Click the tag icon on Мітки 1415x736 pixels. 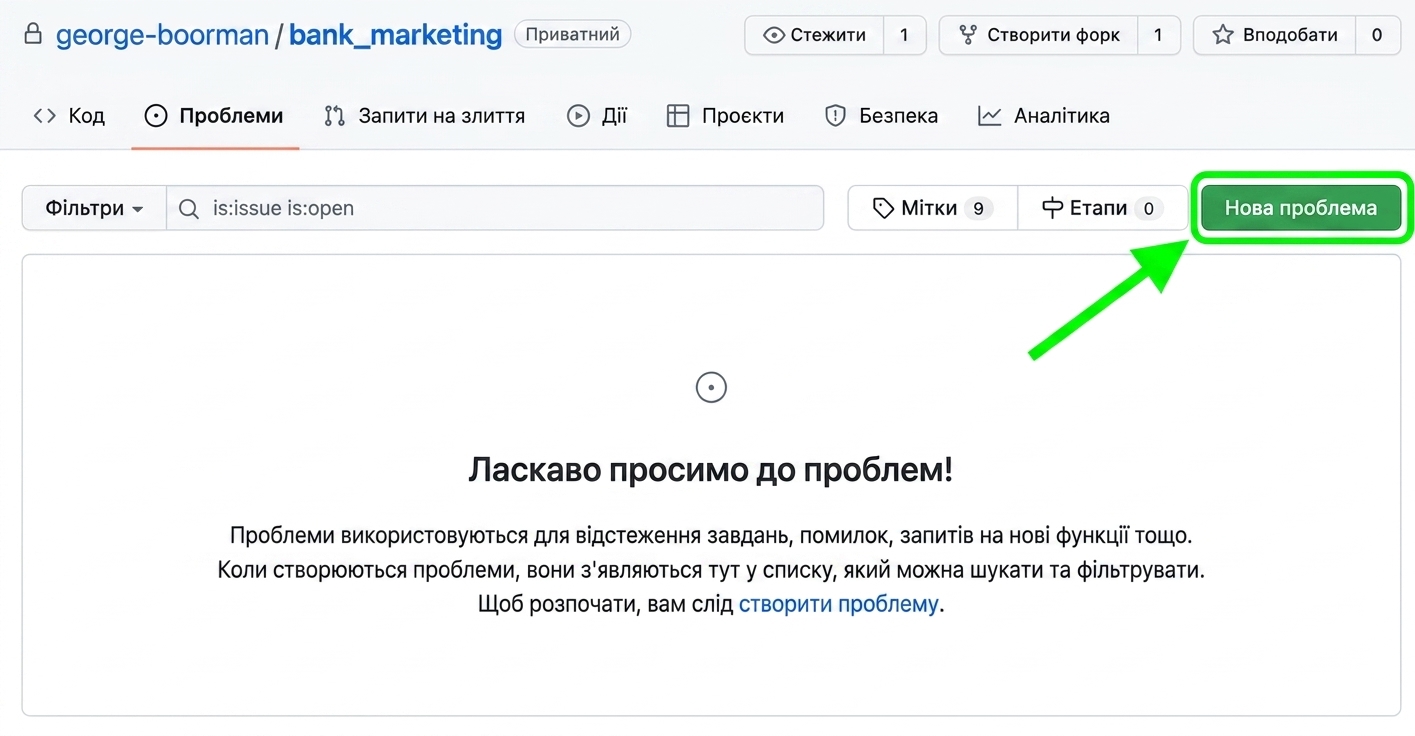[883, 208]
